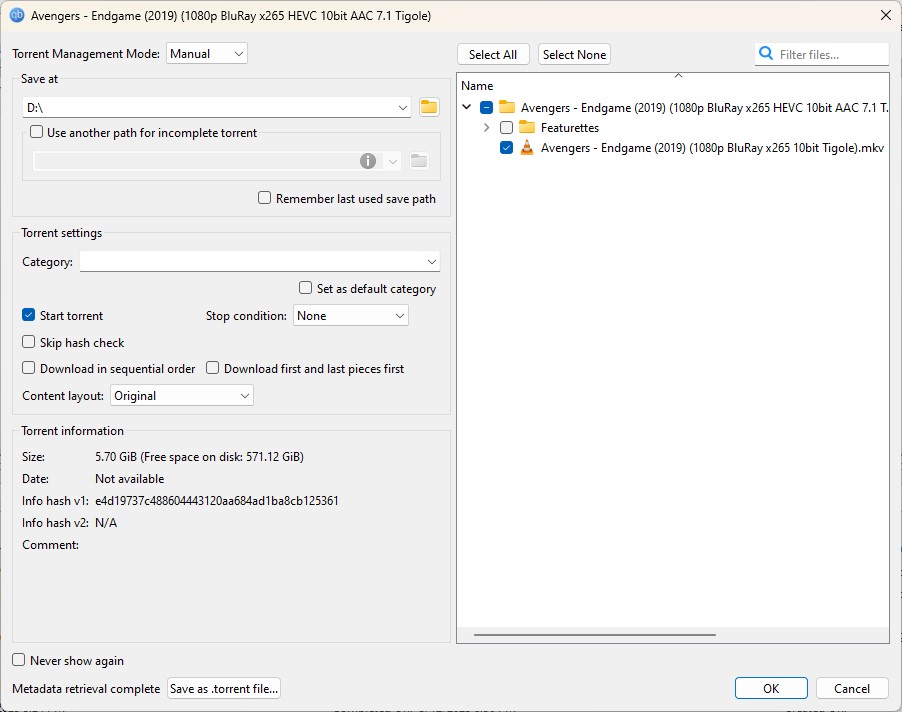Check Remember last used save path

click(x=264, y=198)
